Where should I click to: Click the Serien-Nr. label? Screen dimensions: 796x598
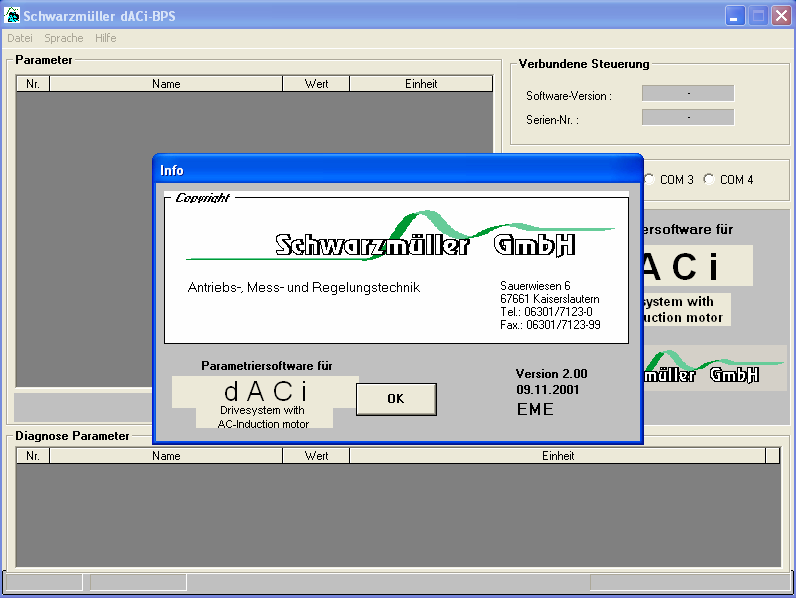coord(552,120)
